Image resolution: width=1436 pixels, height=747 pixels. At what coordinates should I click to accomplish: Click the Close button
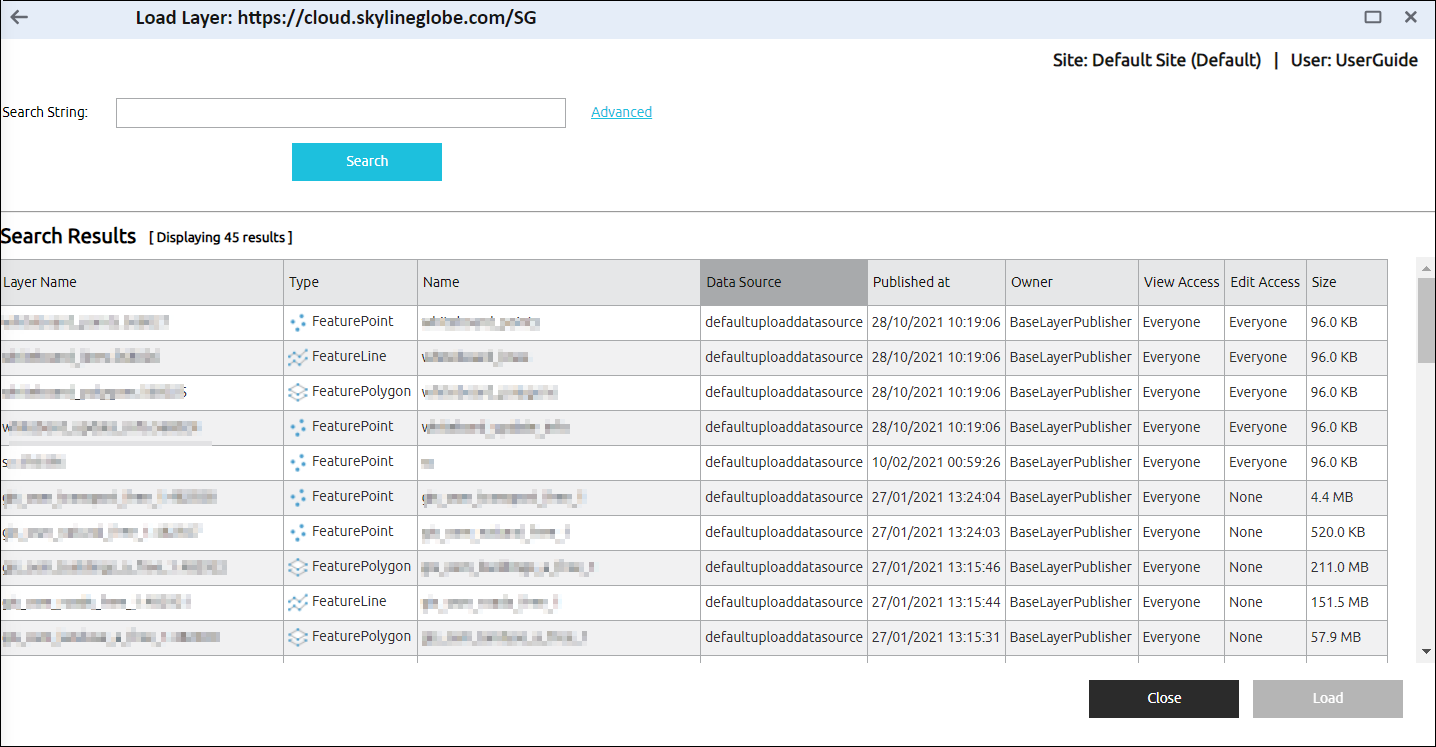(1164, 699)
